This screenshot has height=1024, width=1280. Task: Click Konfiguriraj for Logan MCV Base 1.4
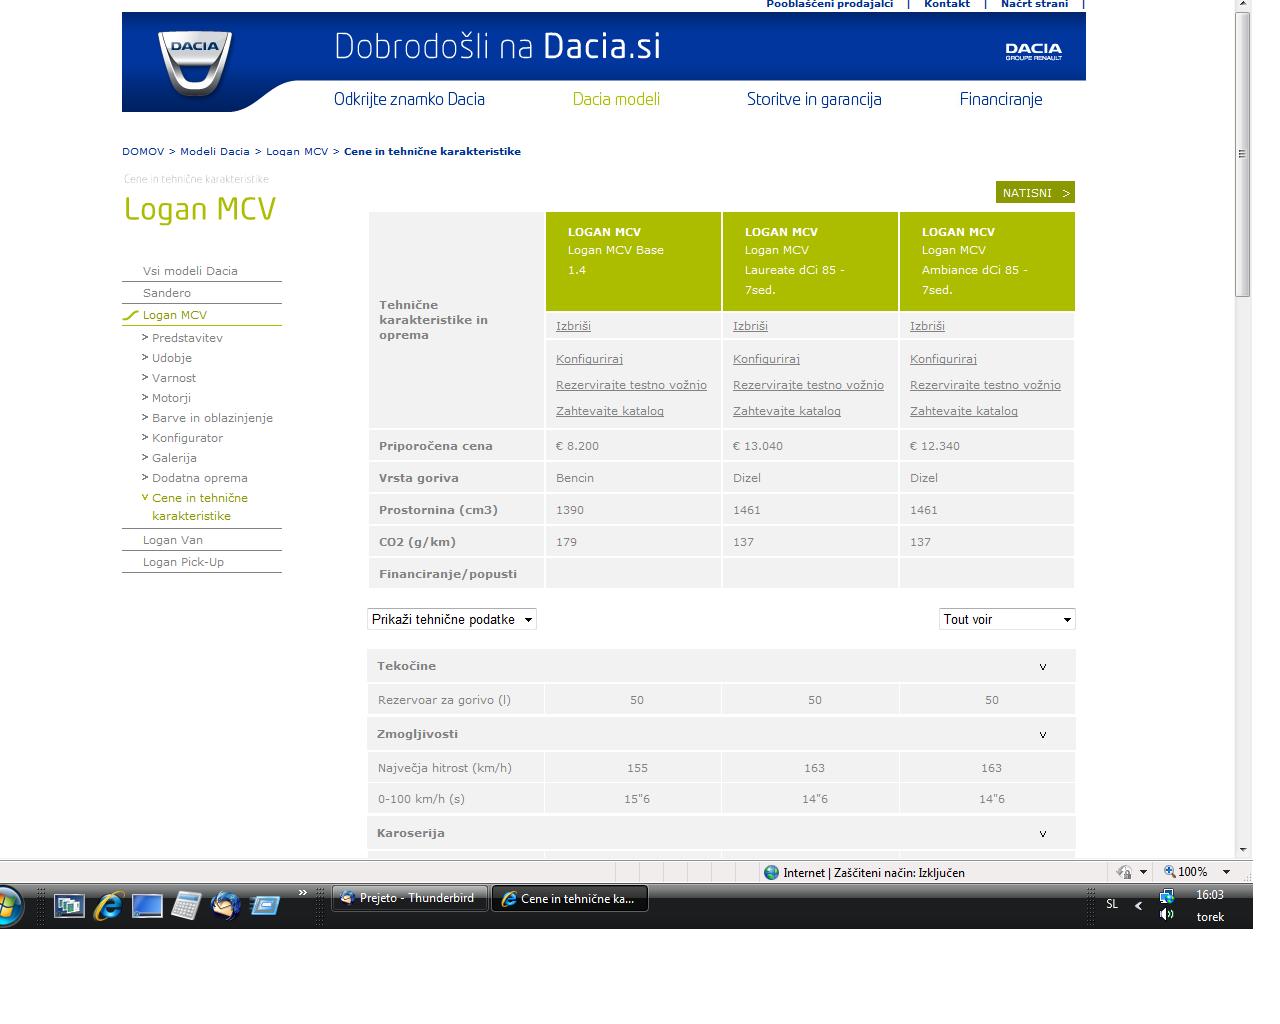click(589, 359)
